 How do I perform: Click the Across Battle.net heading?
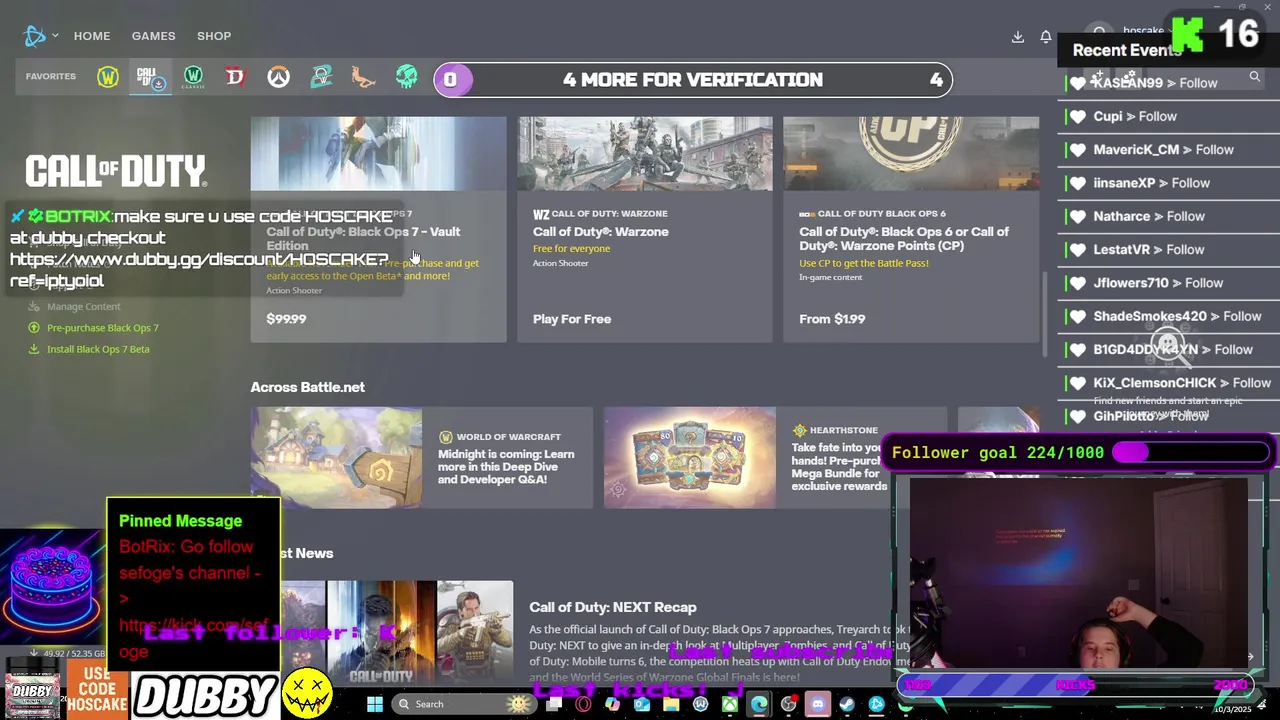click(x=307, y=387)
